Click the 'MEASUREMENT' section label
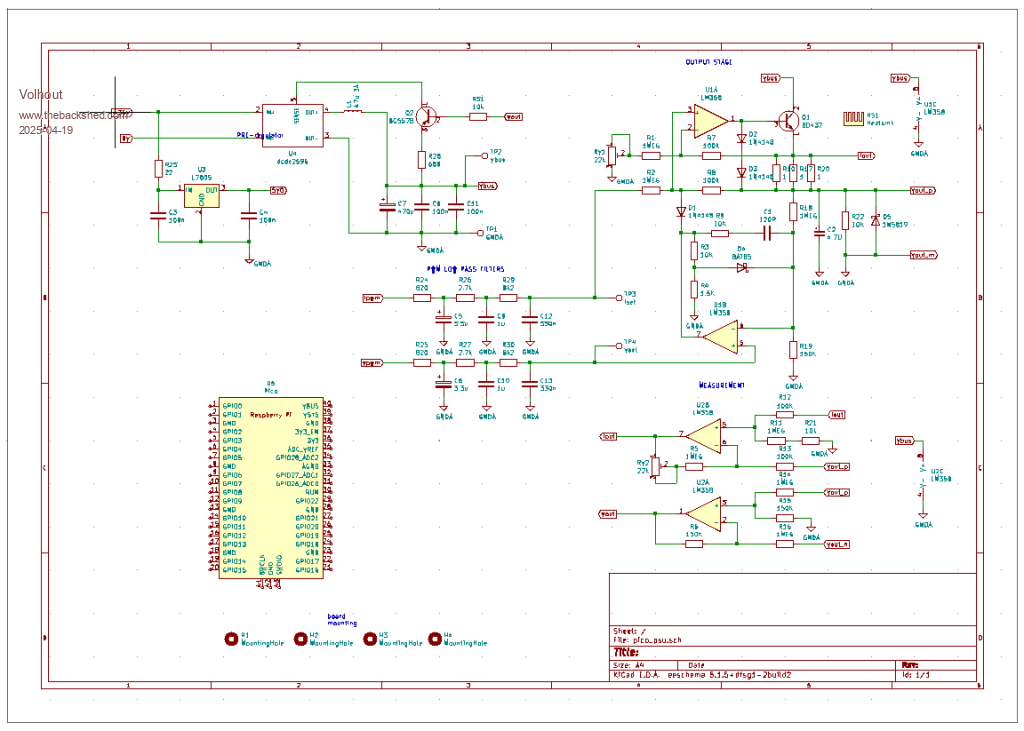The height and width of the screenshot is (731, 1024). coord(721,384)
